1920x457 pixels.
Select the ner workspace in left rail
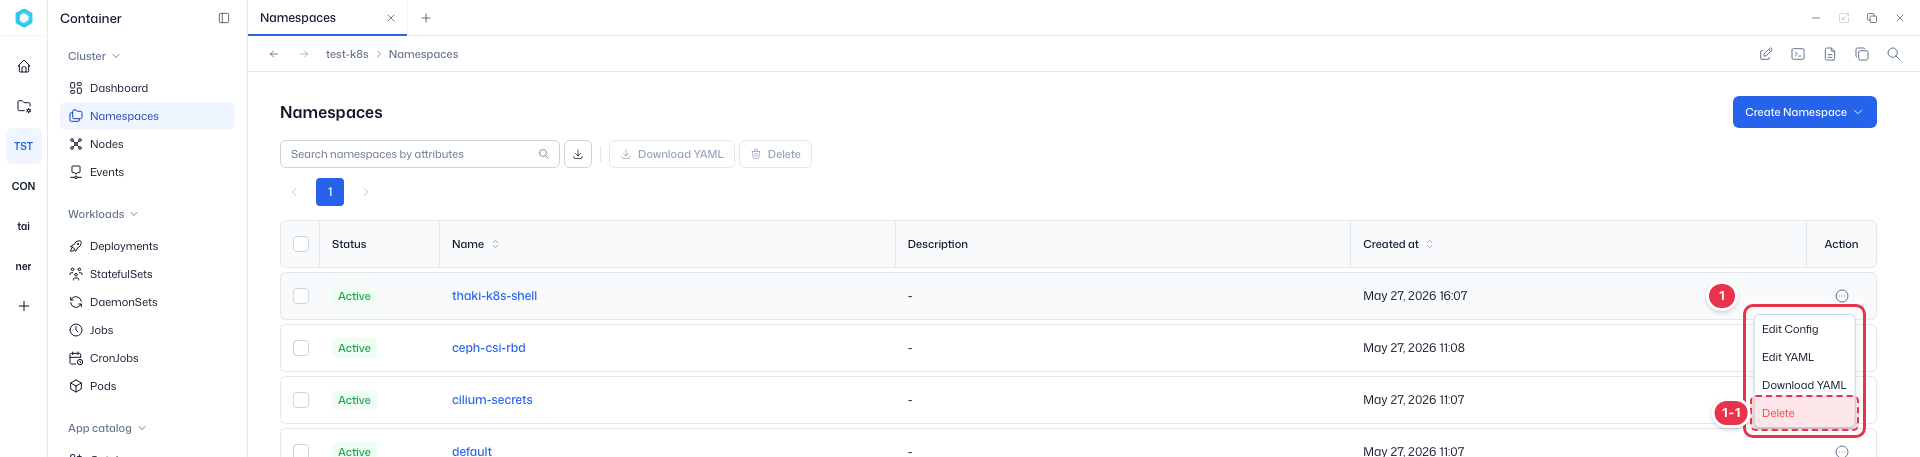tap(24, 266)
